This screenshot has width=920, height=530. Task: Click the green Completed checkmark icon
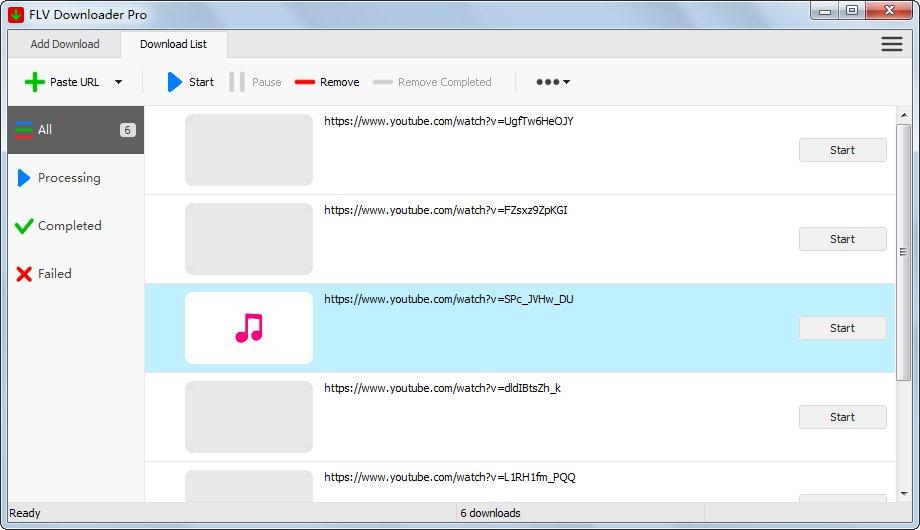[24, 226]
